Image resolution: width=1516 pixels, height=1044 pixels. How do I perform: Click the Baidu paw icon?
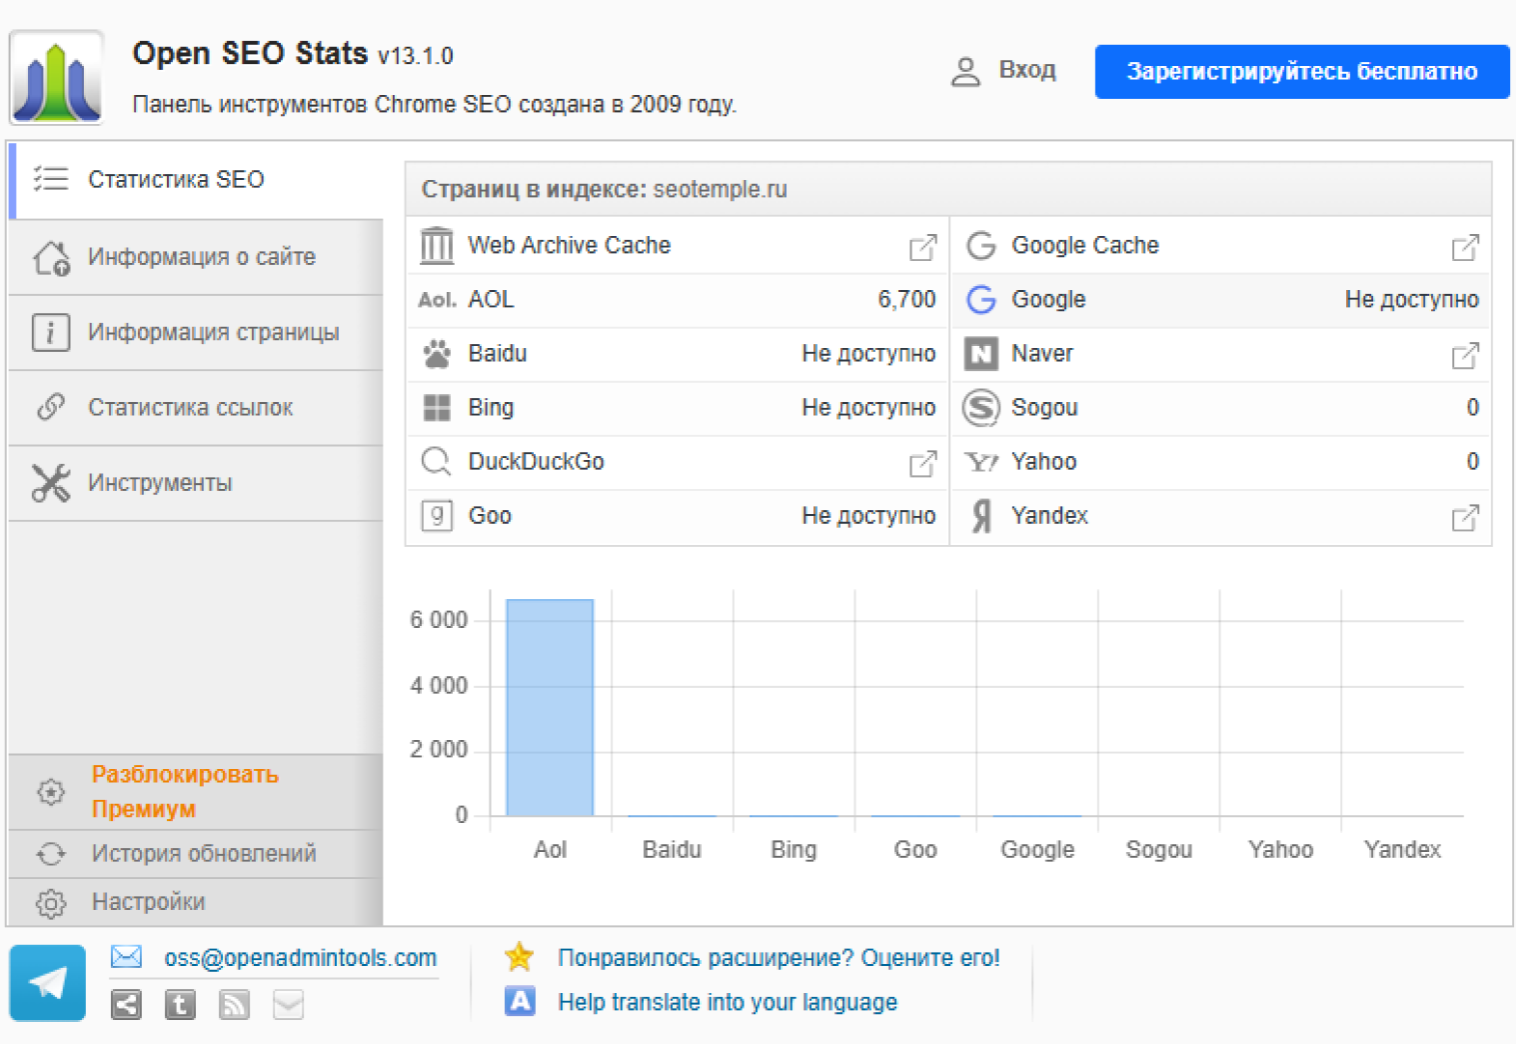(x=436, y=354)
